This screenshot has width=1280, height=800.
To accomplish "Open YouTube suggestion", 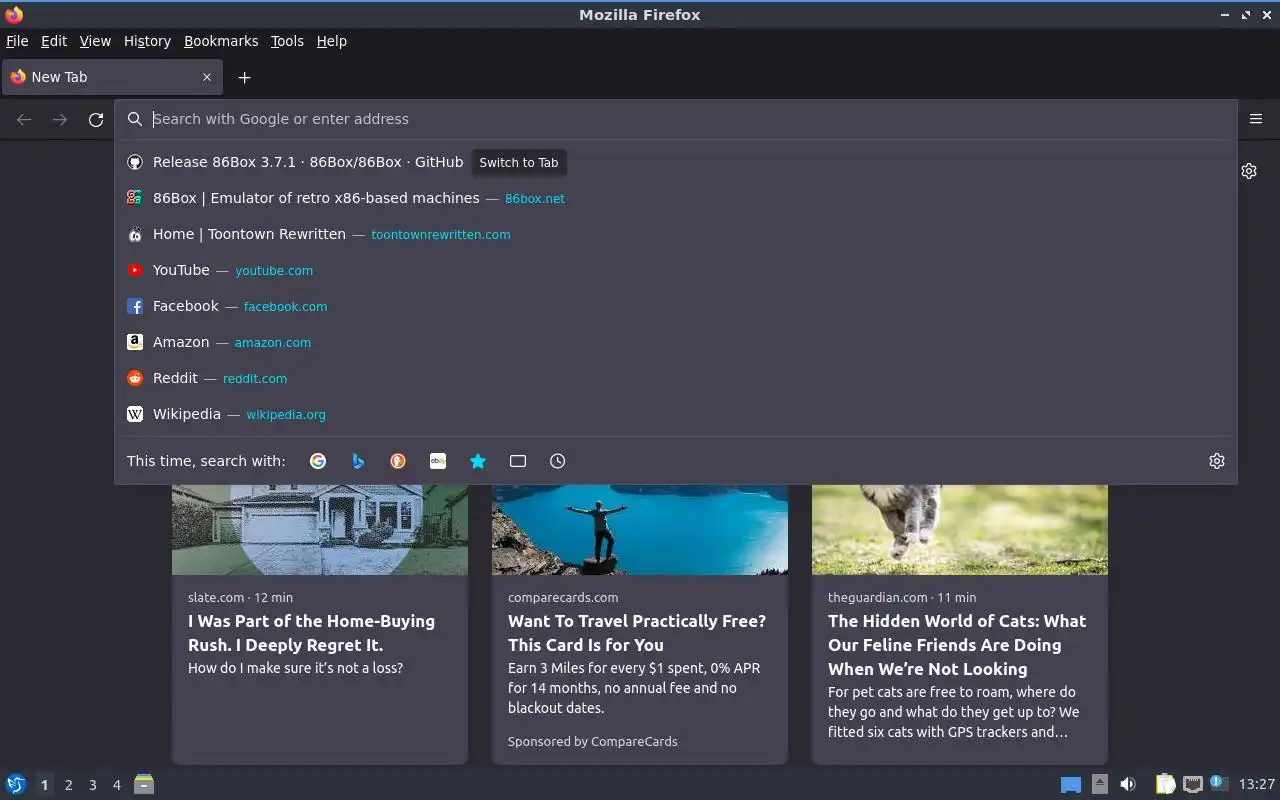I will point(676,270).
